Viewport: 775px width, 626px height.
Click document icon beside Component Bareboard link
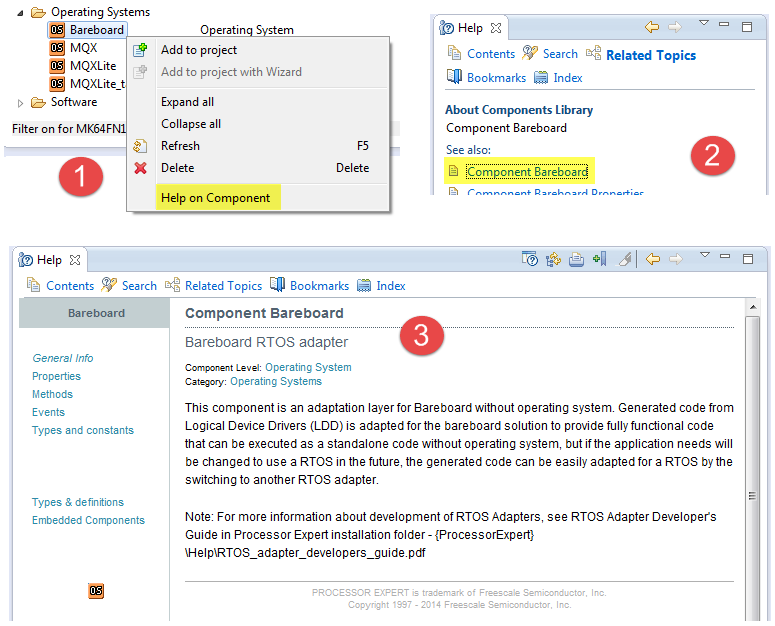point(453,171)
